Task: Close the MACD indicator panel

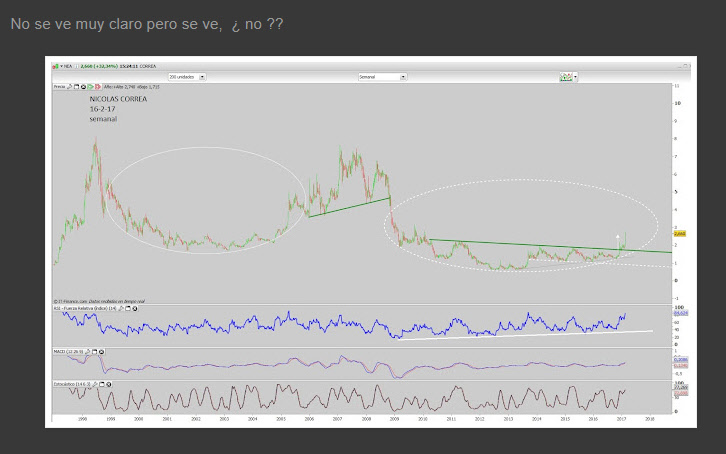Action: [x=101, y=352]
